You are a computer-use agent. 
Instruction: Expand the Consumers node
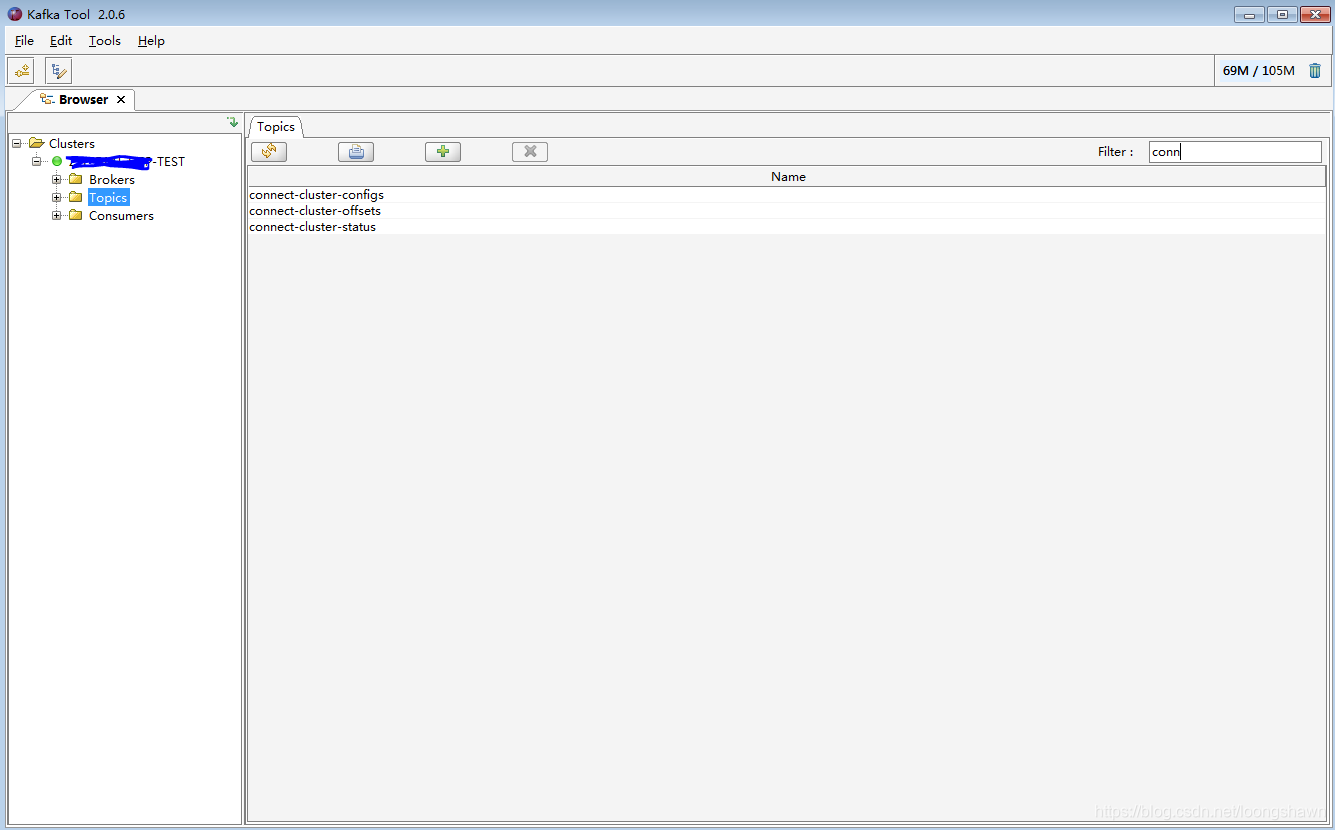point(57,215)
